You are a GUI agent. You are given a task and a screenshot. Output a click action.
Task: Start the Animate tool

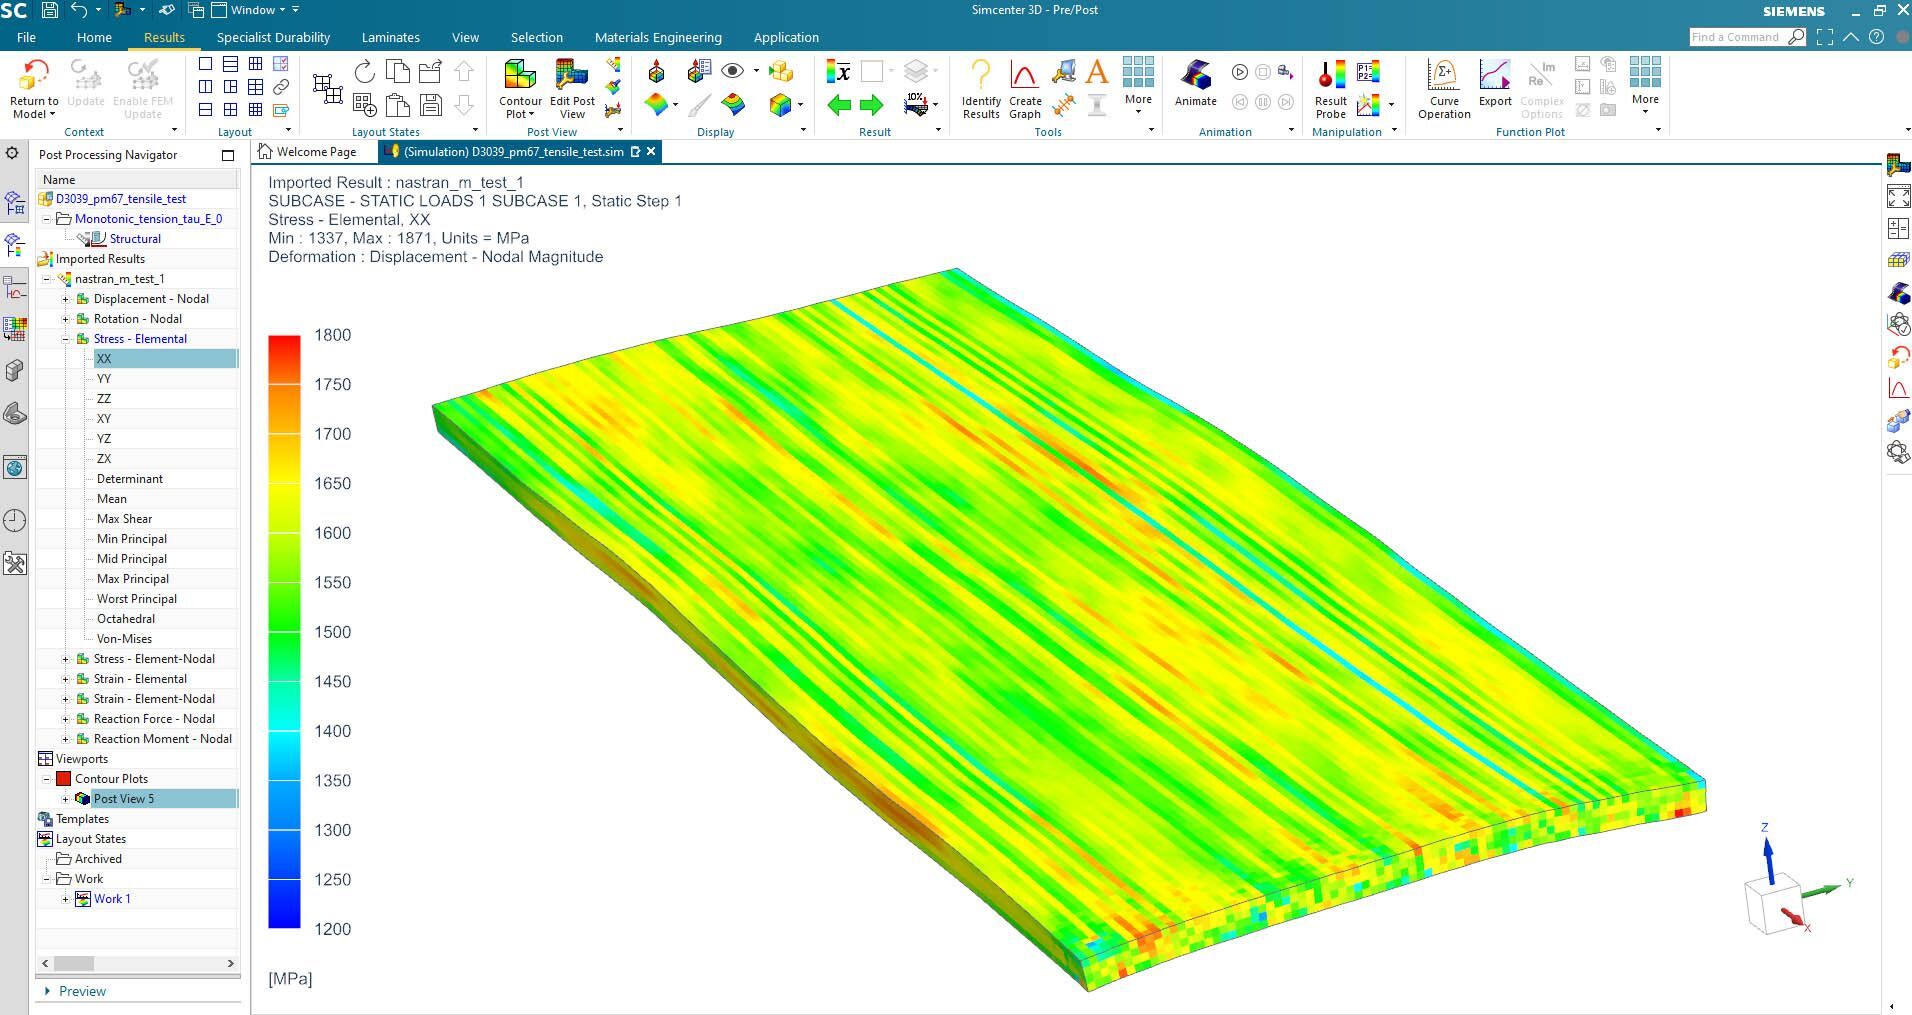click(x=1195, y=76)
